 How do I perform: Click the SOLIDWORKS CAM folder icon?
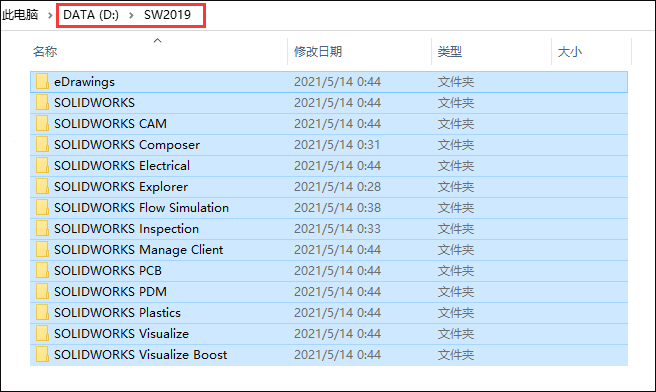click(x=42, y=123)
